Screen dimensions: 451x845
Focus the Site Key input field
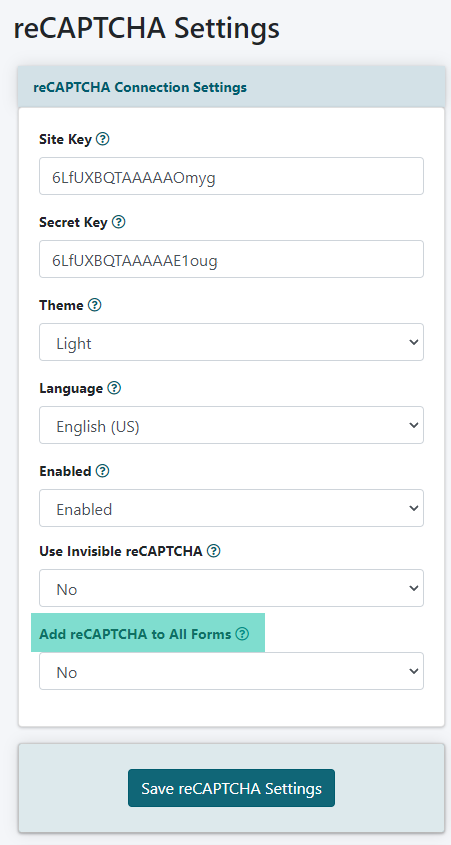(x=231, y=176)
